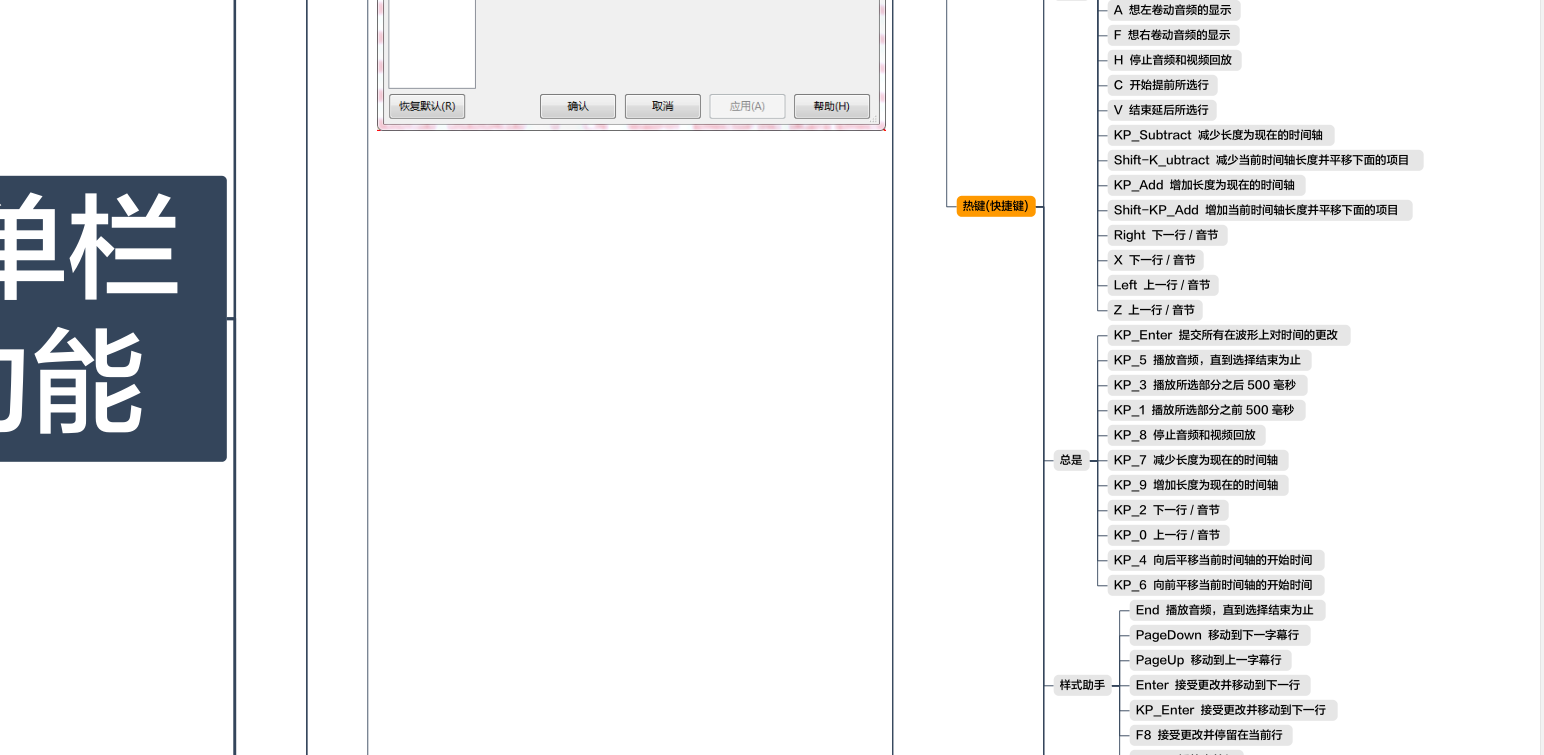Click the 帮助(H) button in the dialog
The height and width of the screenshot is (755, 1544).
coord(832,106)
